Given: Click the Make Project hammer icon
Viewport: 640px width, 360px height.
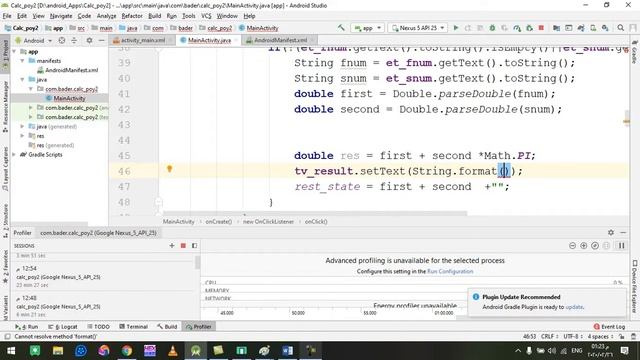Looking at the screenshot, I should click(341, 28).
